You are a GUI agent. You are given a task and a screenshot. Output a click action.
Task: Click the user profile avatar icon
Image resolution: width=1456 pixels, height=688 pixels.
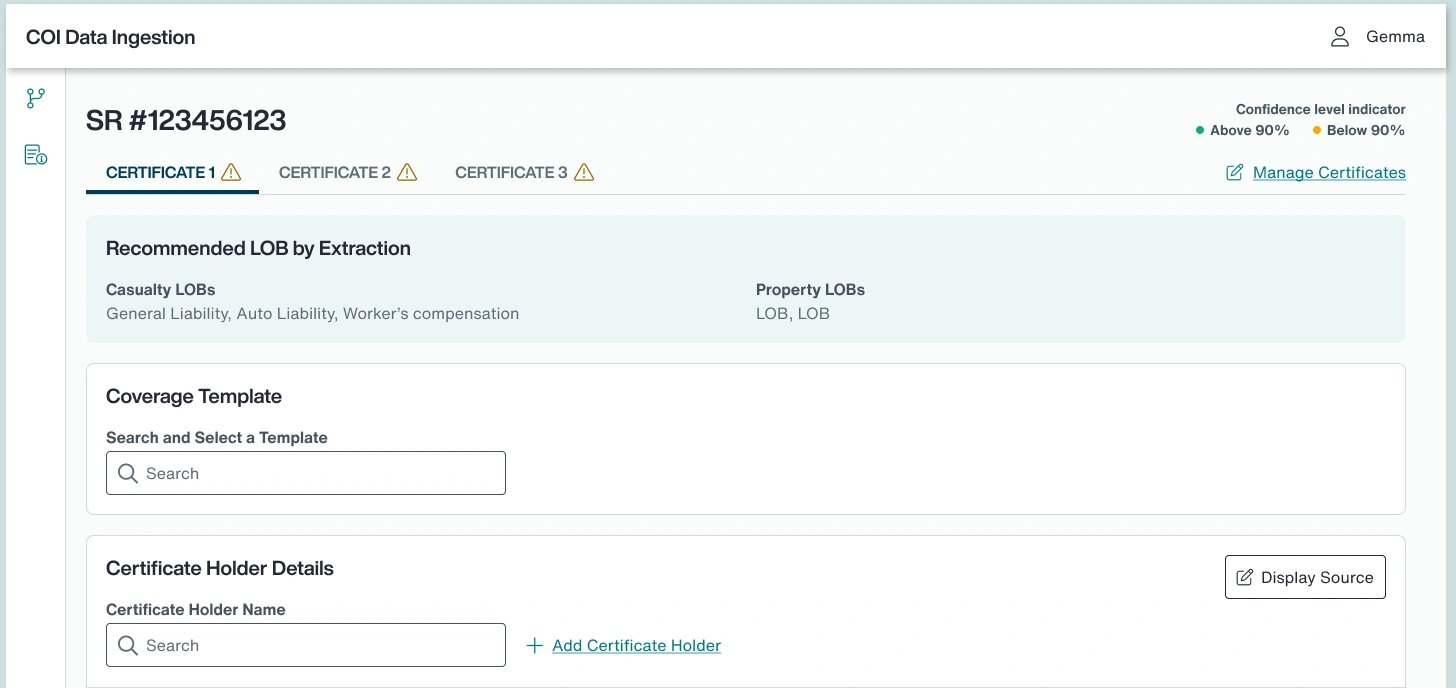(1340, 37)
